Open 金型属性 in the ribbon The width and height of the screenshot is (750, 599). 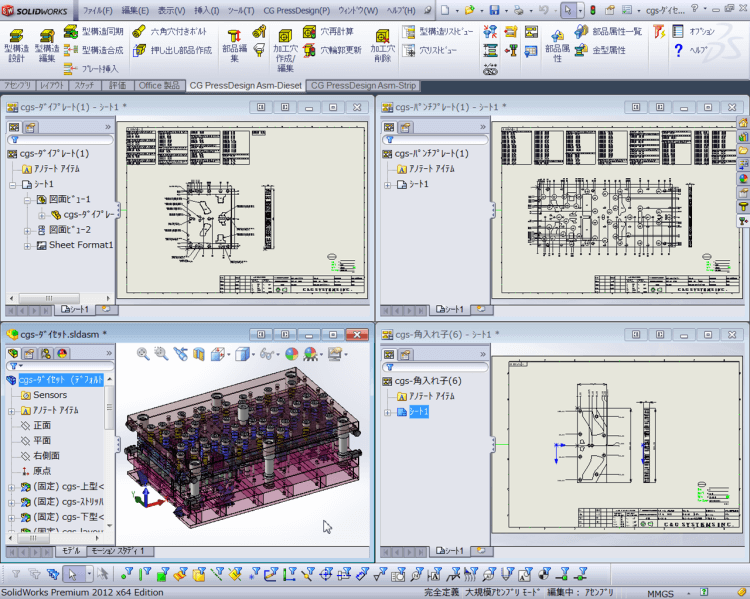[600, 50]
